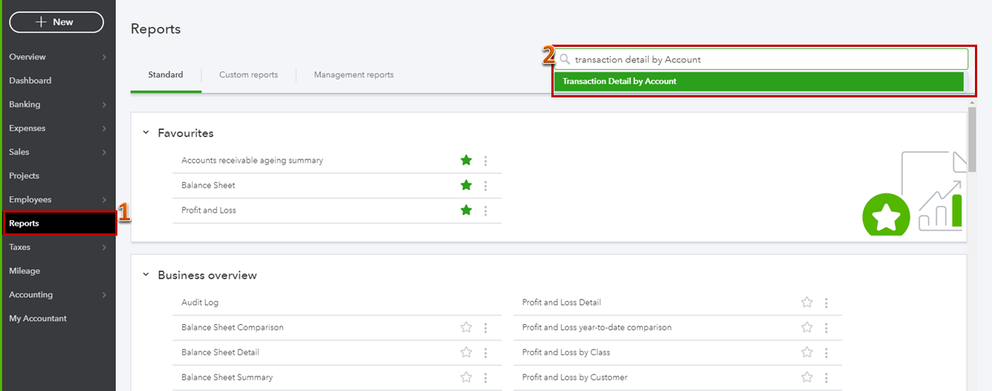Favourite Balance Sheet Detail star
Screen dimensions: 998x391
point(466,352)
